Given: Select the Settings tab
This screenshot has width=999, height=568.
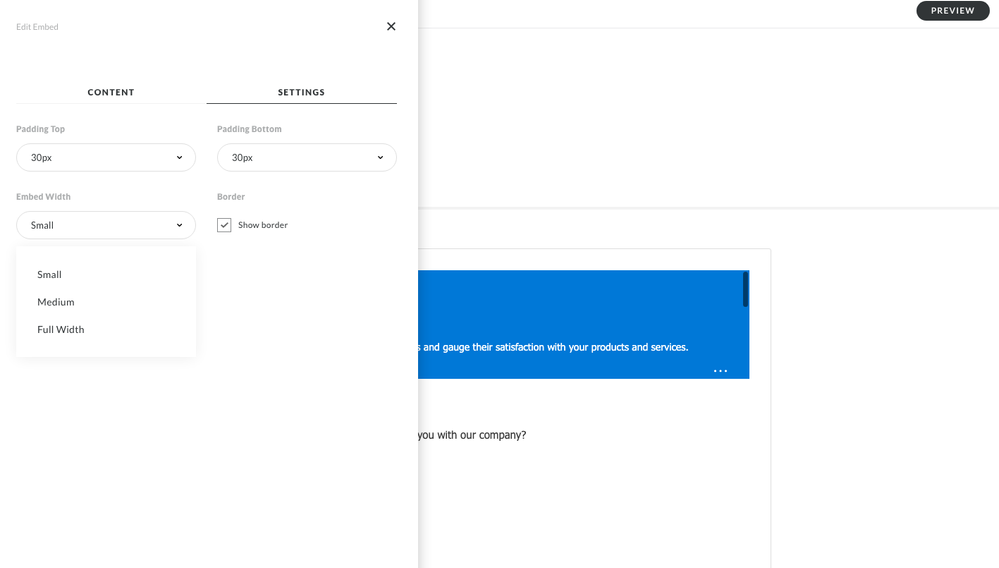Looking at the screenshot, I should click(301, 92).
